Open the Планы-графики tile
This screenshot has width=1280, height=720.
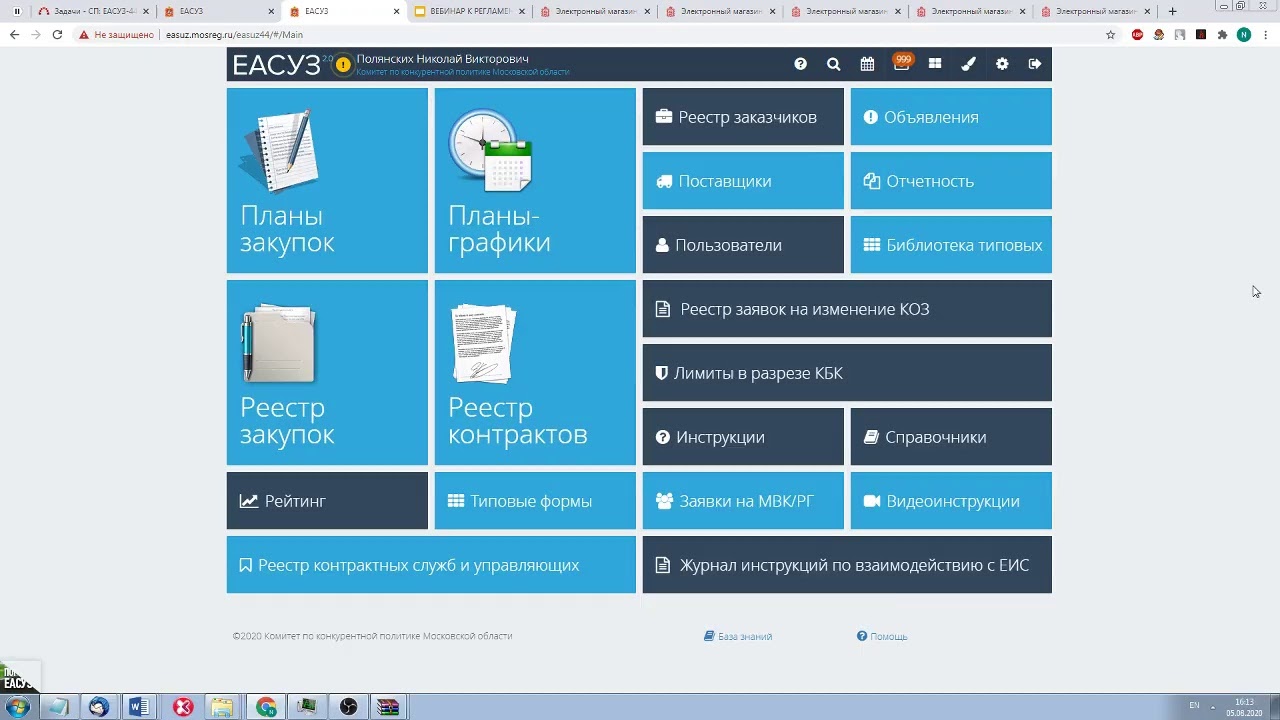(535, 180)
